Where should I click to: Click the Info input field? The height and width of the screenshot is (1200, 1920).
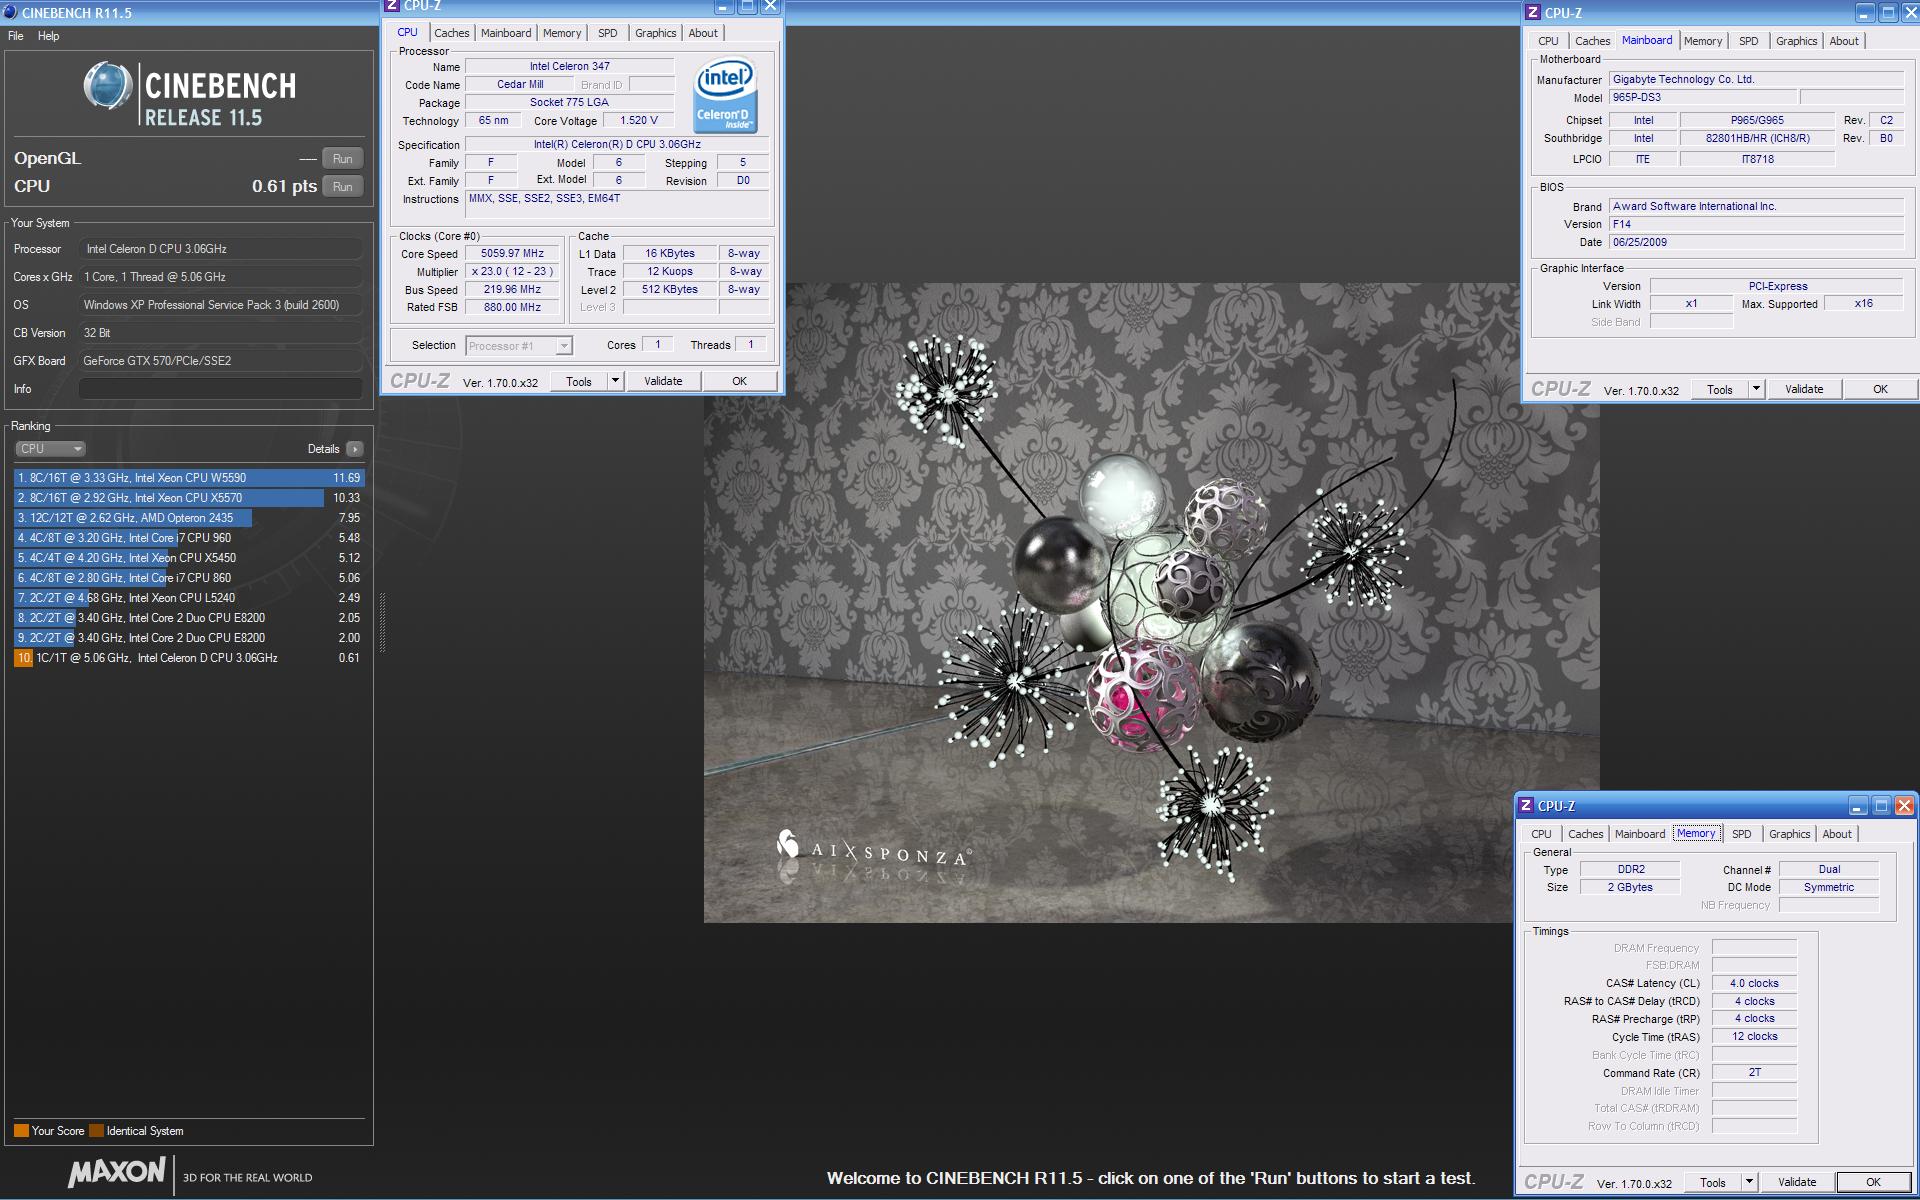pos(220,389)
